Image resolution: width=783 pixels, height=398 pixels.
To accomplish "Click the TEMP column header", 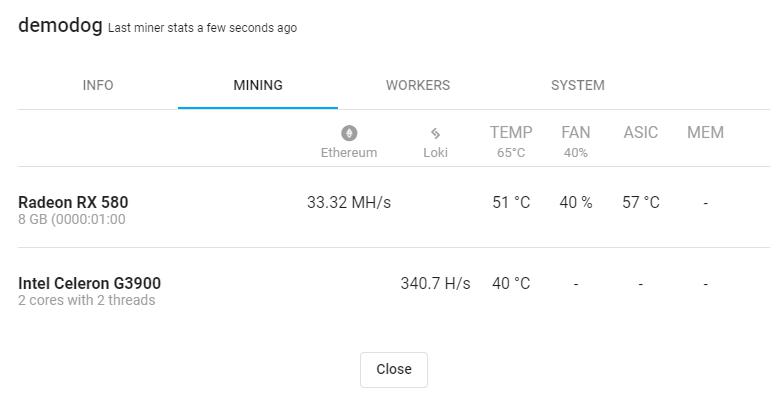I will 511,132.
